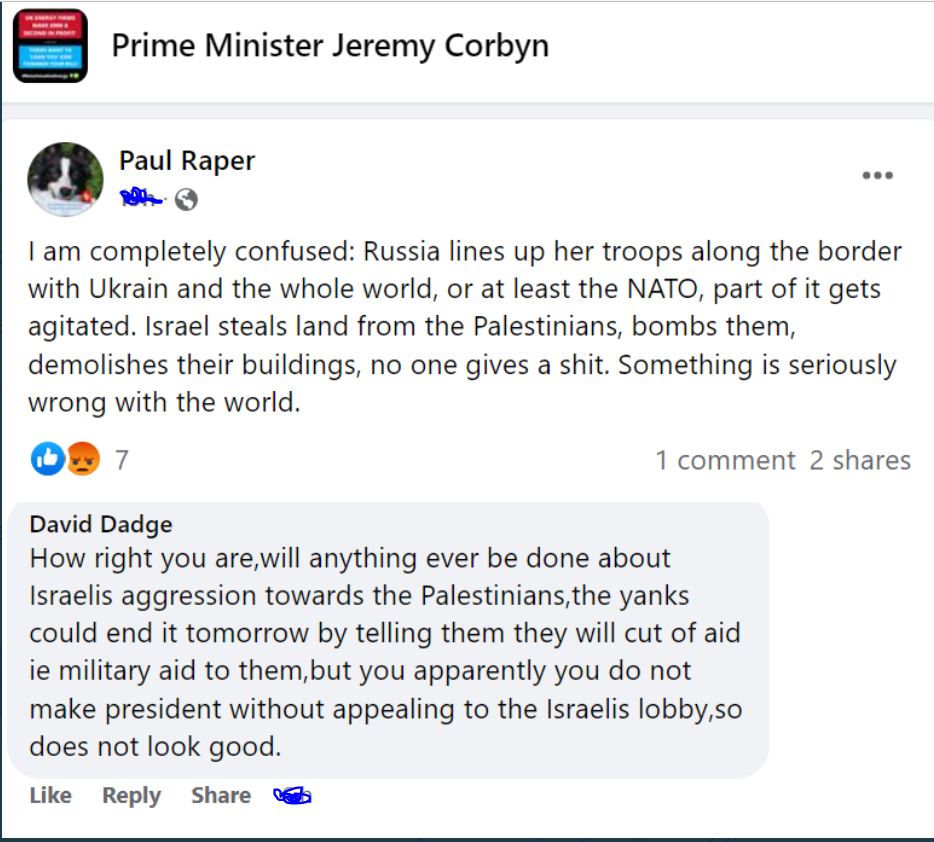
Task: Click the blue thumbs-up reaction icon
Action: click(x=47, y=459)
